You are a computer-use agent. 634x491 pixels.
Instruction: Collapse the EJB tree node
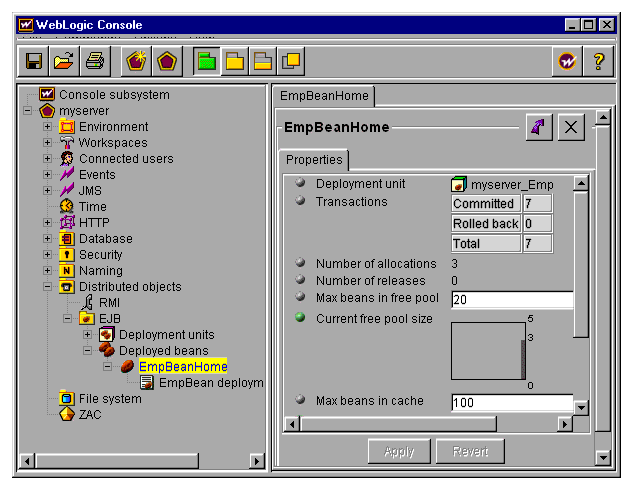pyautogui.click(x=67, y=319)
